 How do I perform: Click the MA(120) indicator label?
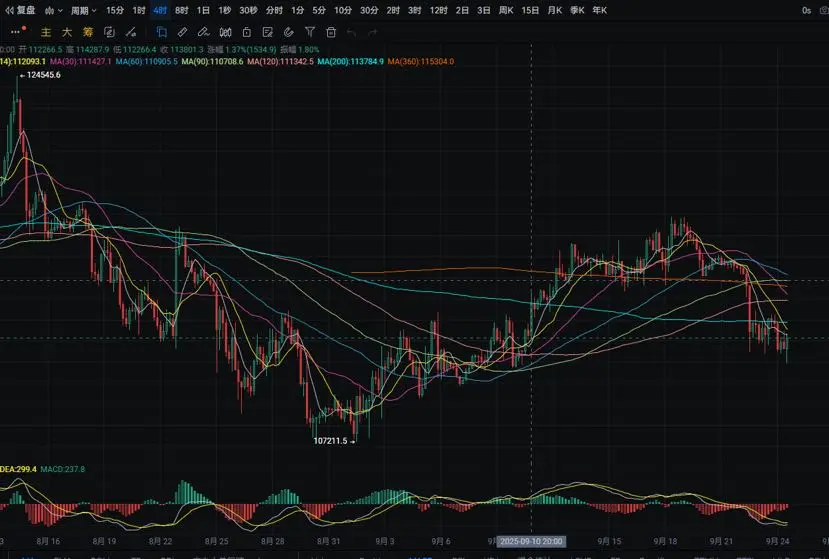(280, 62)
